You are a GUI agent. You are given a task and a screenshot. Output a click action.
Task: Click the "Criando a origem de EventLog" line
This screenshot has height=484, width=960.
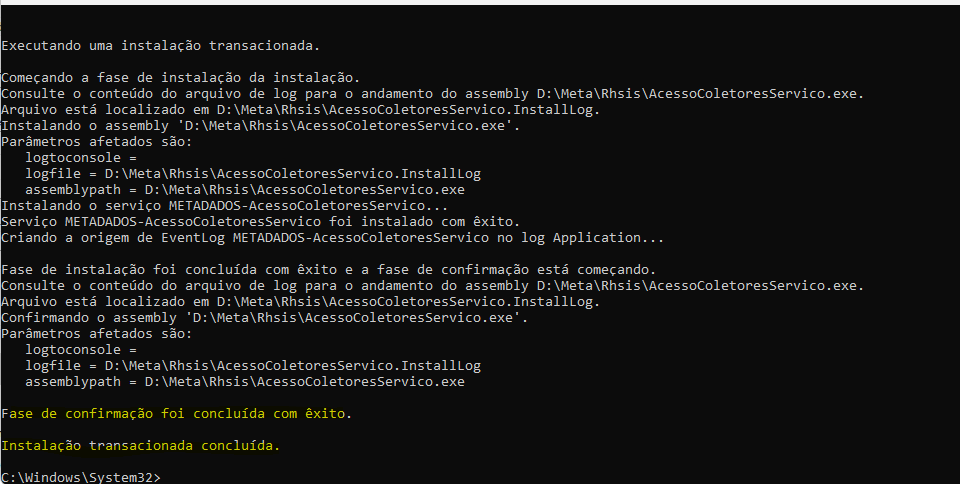(x=332, y=237)
